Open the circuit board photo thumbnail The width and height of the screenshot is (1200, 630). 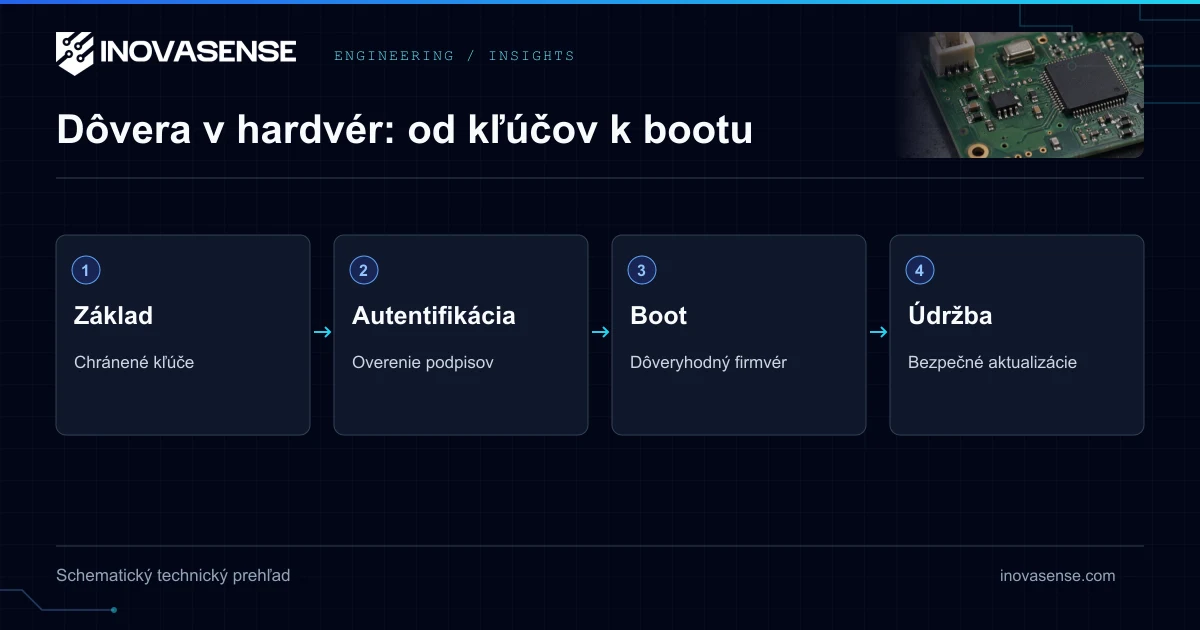click(x=1019, y=95)
